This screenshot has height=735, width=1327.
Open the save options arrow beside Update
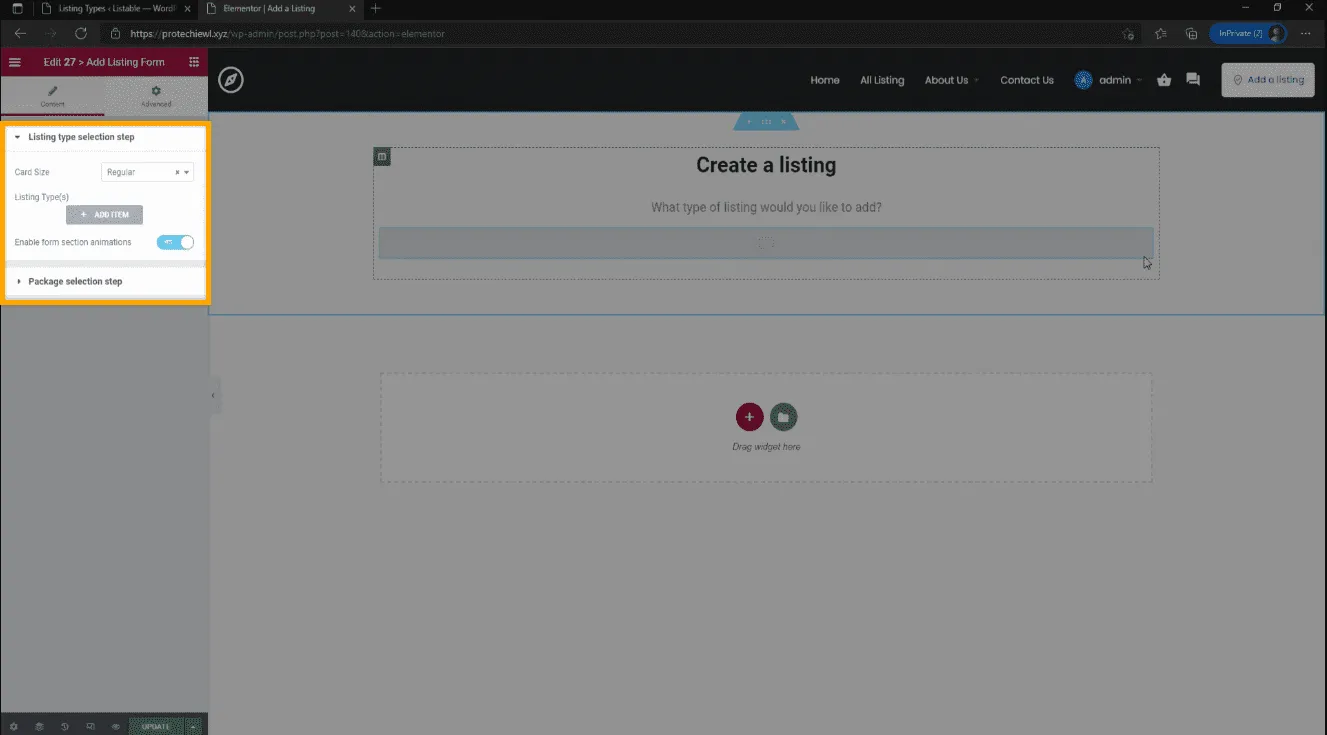tap(194, 726)
